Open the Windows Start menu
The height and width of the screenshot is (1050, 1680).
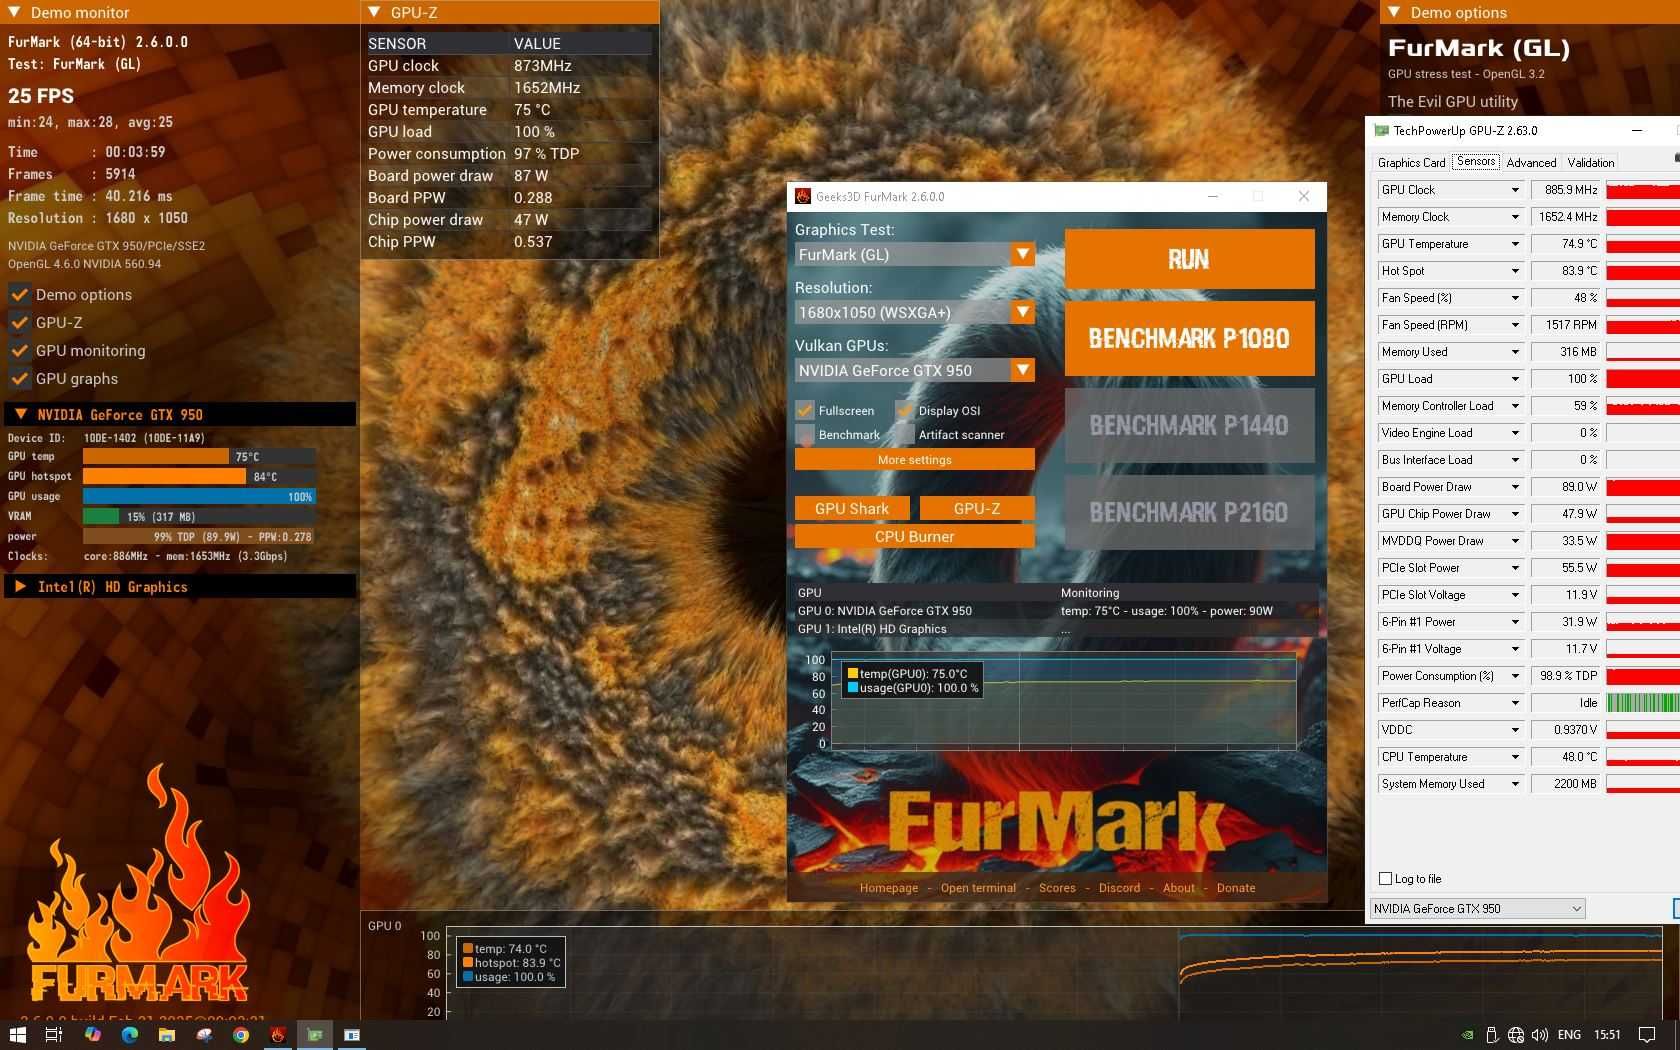point(17,1035)
